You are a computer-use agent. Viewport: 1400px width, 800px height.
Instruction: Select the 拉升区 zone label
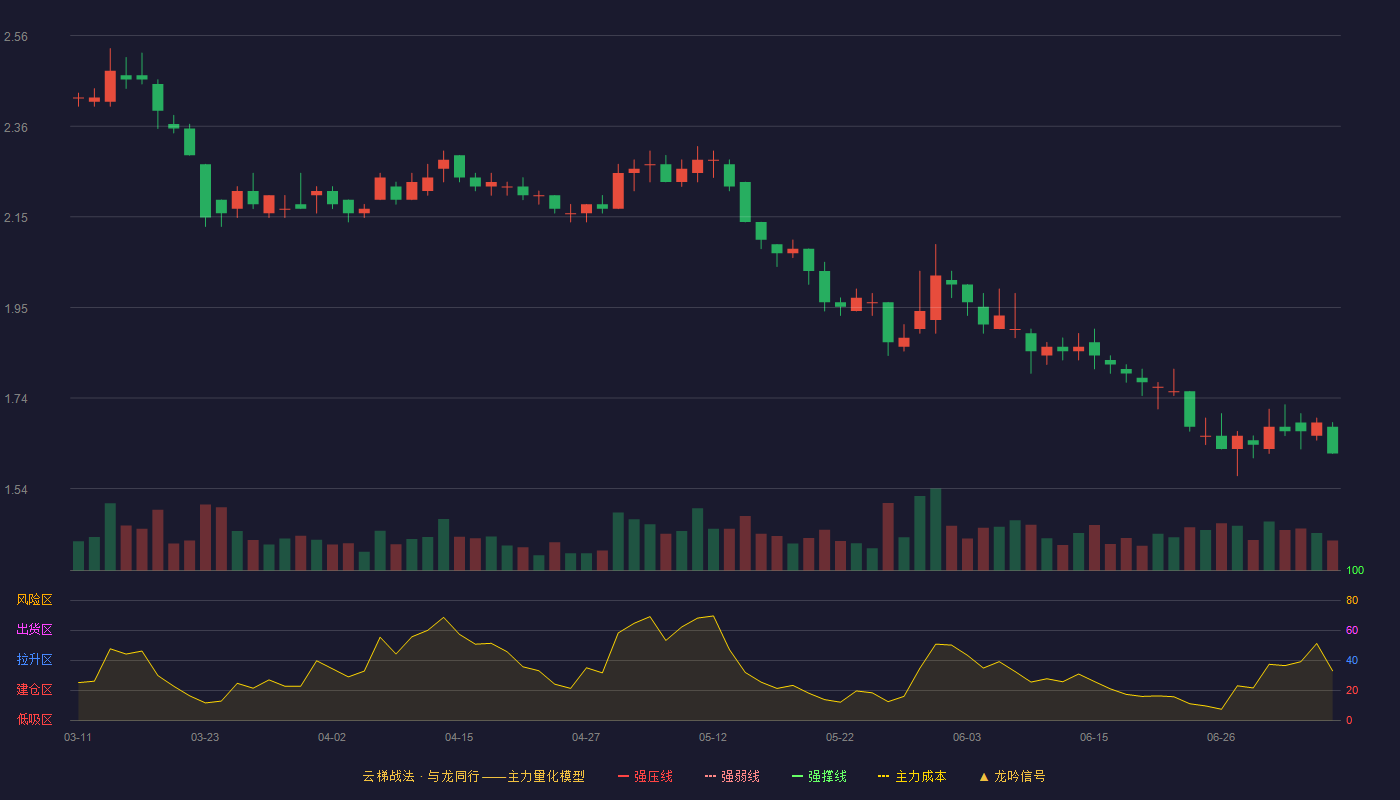tap(34, 660)
